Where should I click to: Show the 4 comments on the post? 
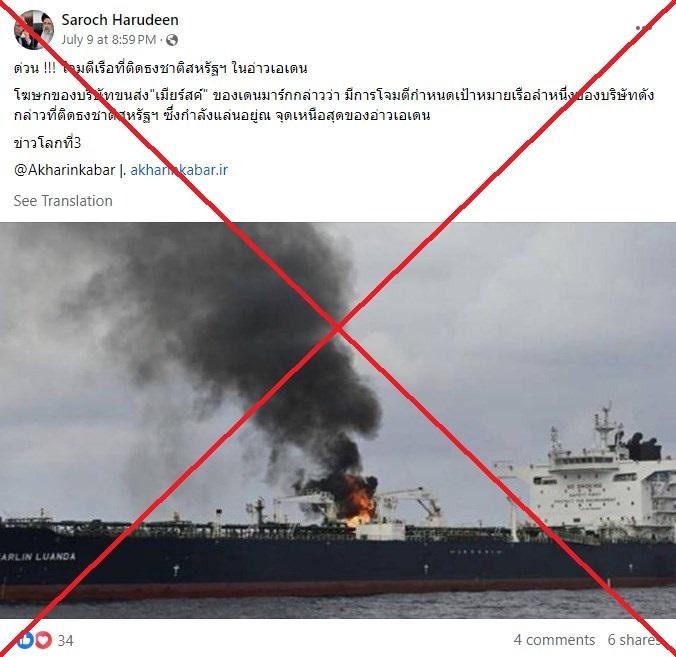point(554,640)
